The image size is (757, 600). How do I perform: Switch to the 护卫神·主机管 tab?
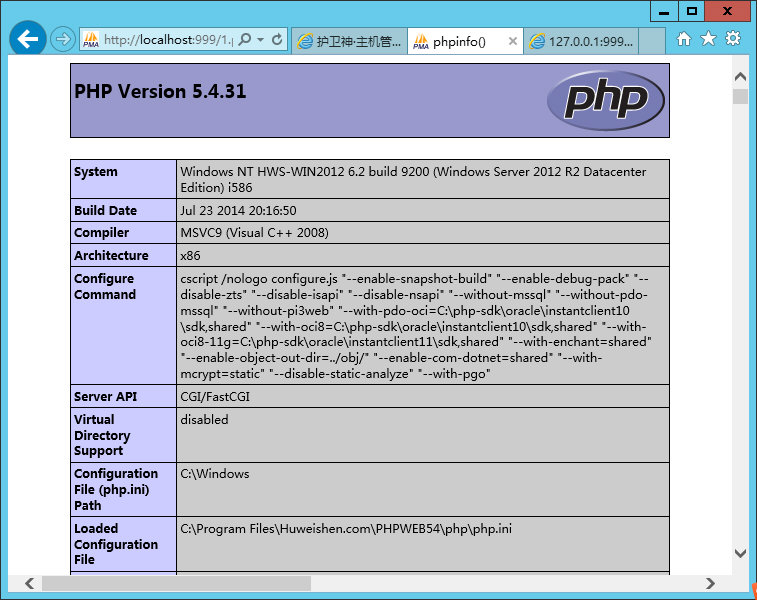350,41
